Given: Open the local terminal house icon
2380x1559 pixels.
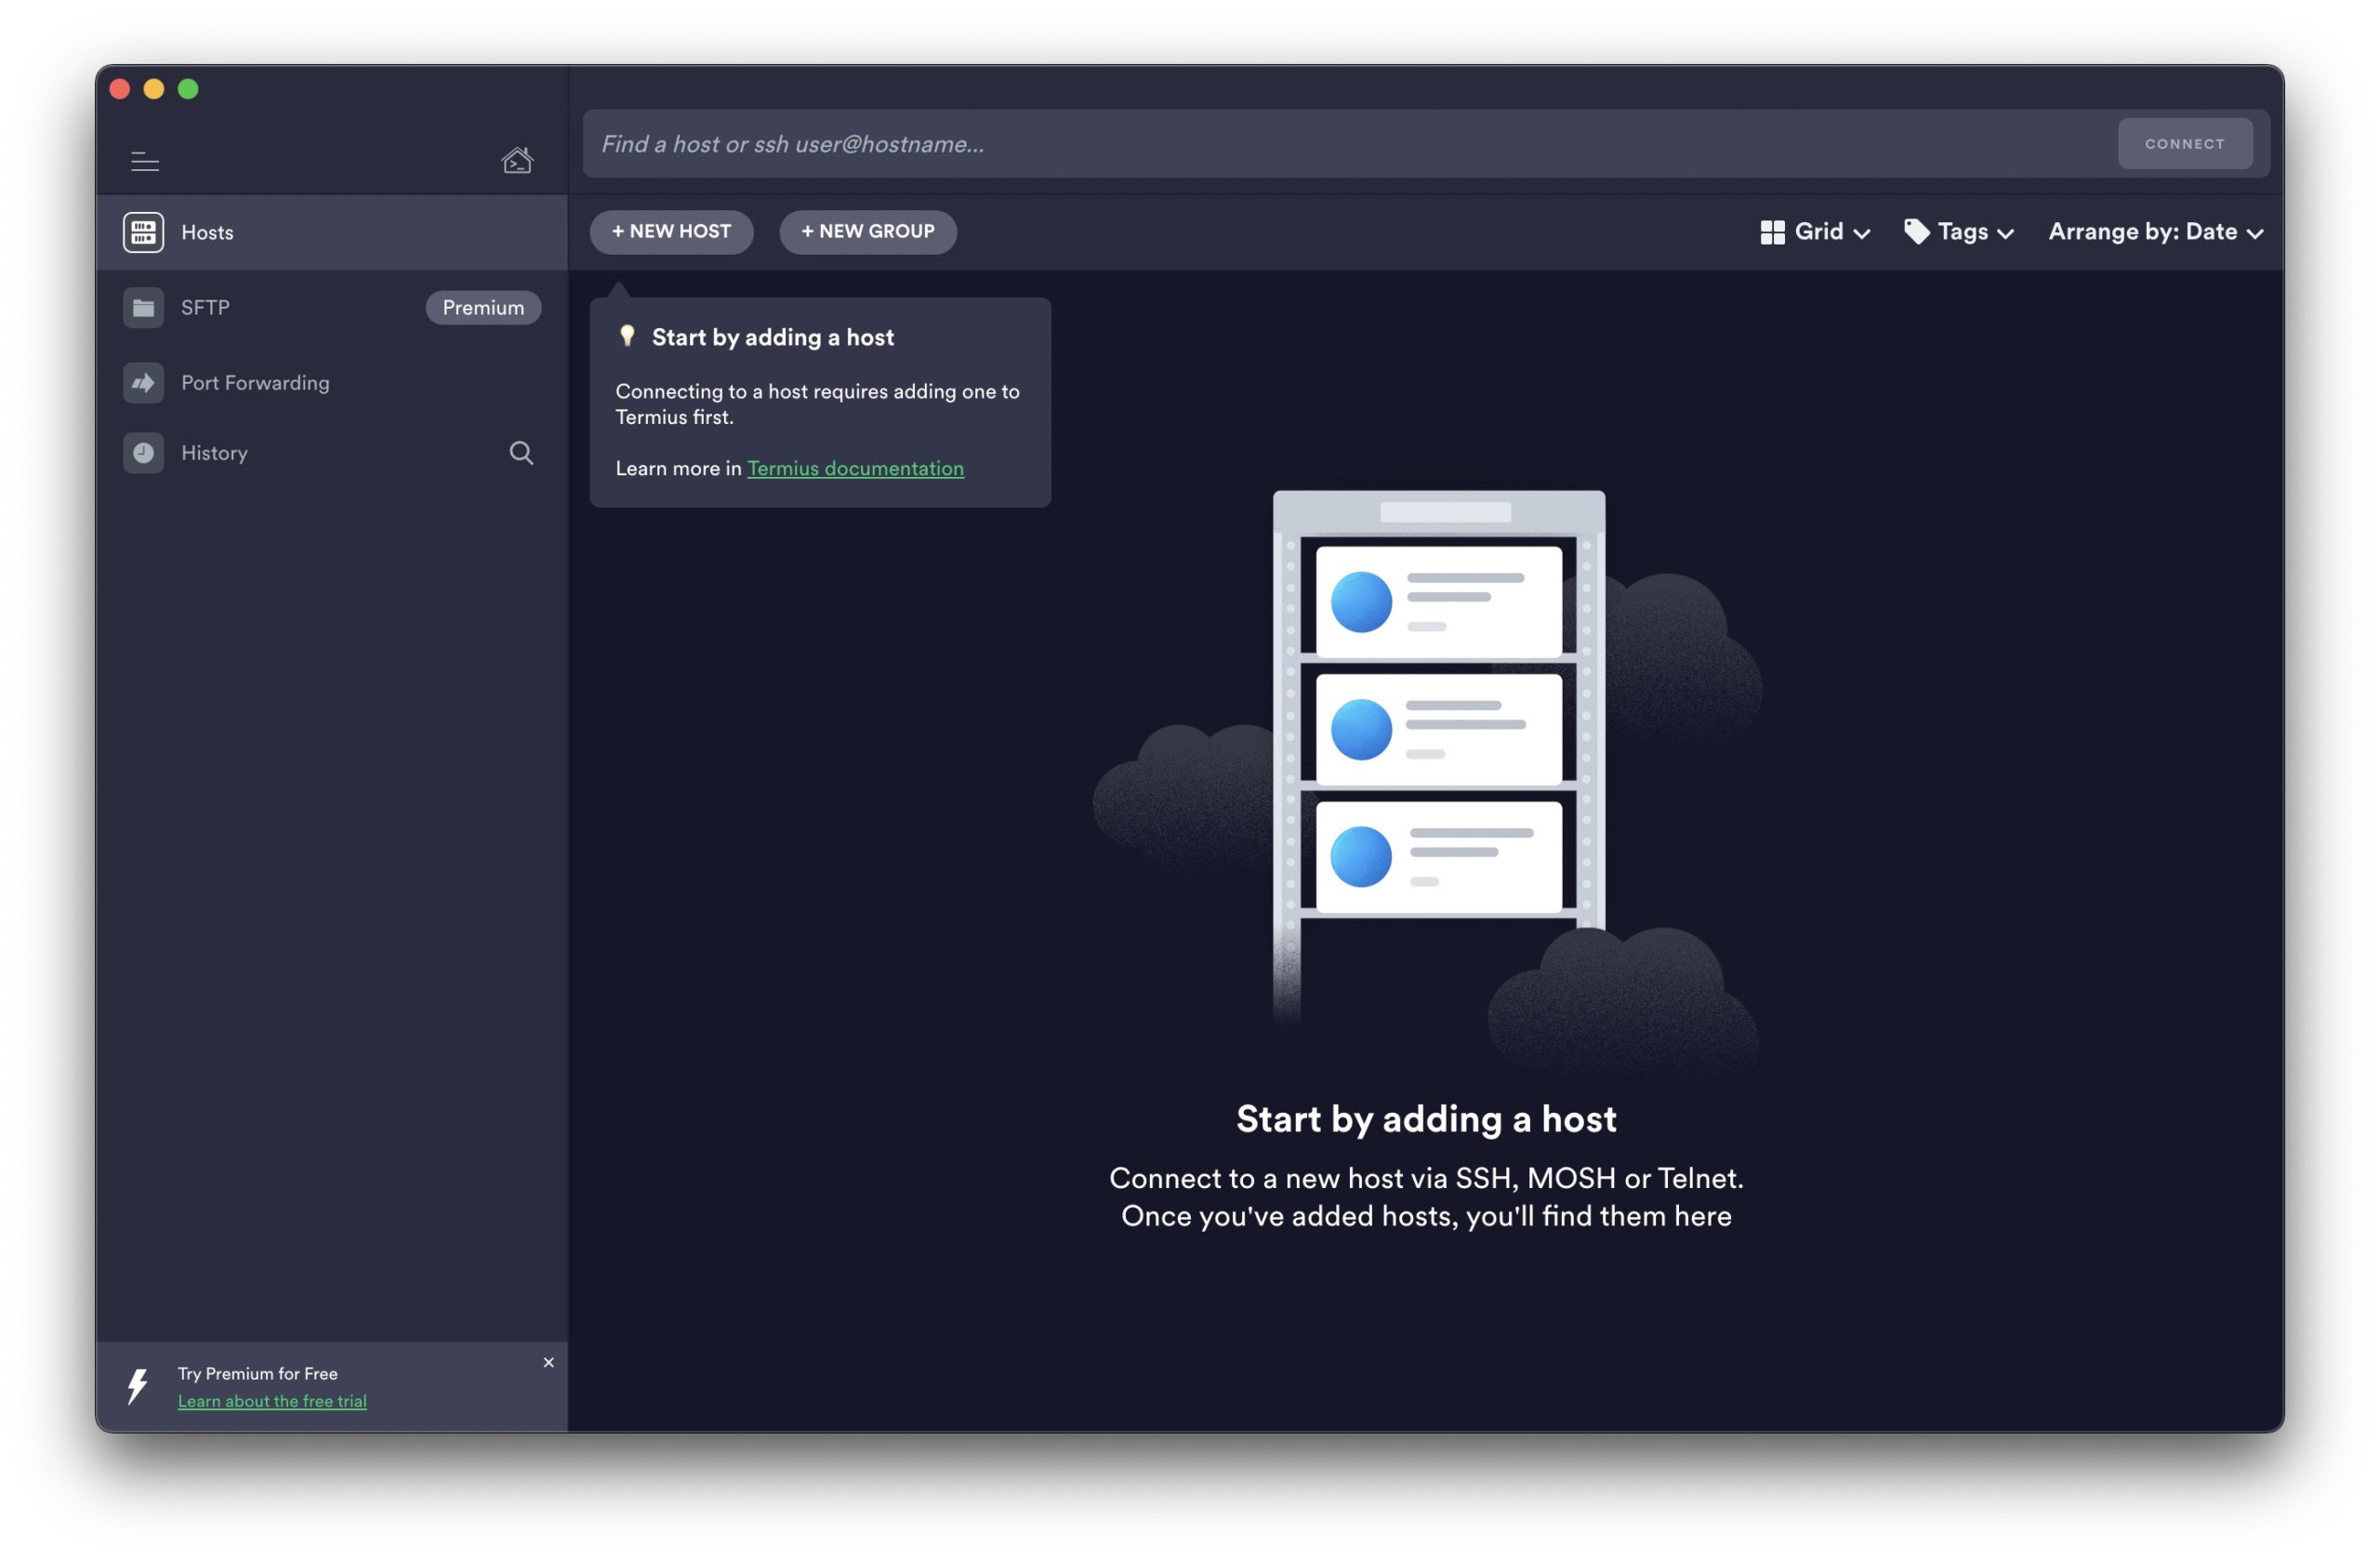Looking at the screenshot, I should [517, 160].
